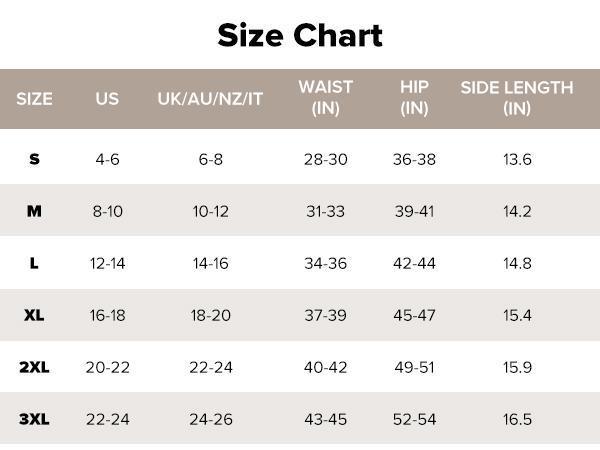Viewport: 600px width, 450px height.
Task: Click UK size value 22-24
Action: click(210, 367)
